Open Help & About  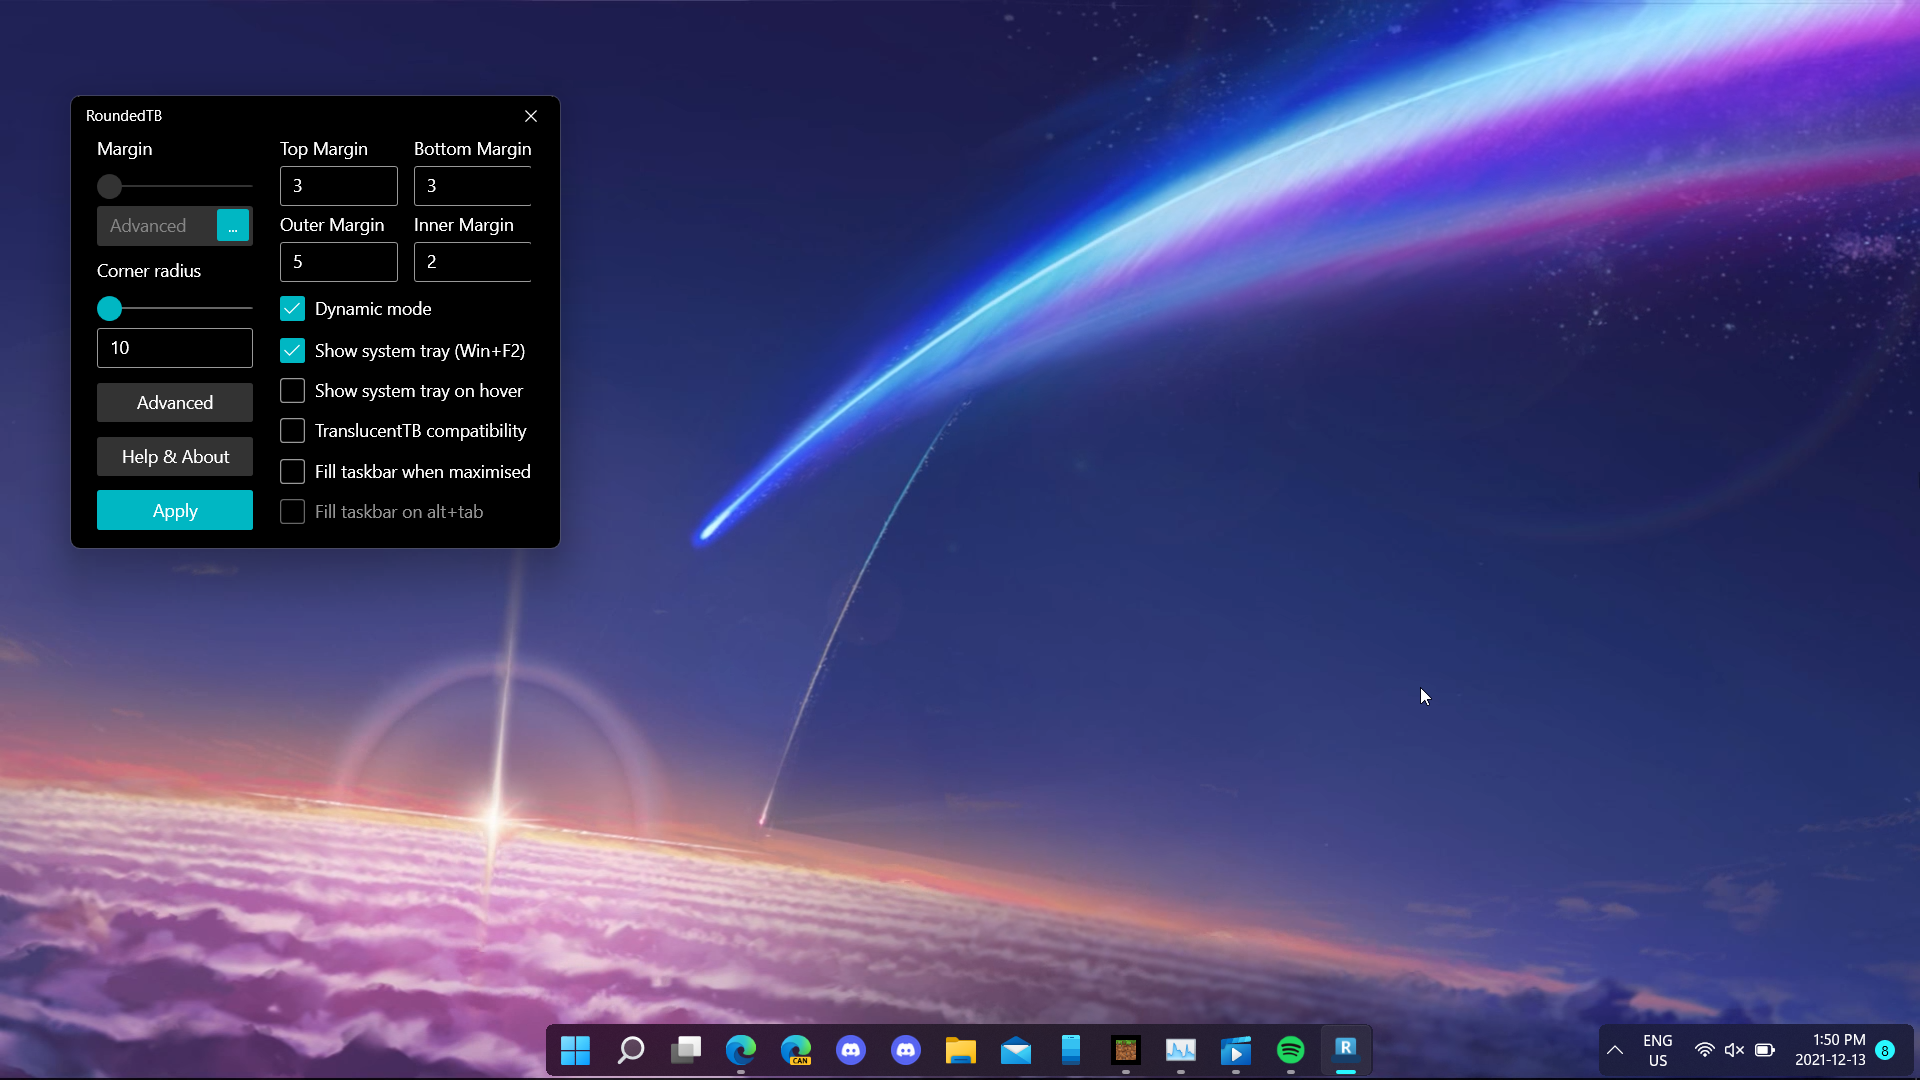tap(175, 457)
